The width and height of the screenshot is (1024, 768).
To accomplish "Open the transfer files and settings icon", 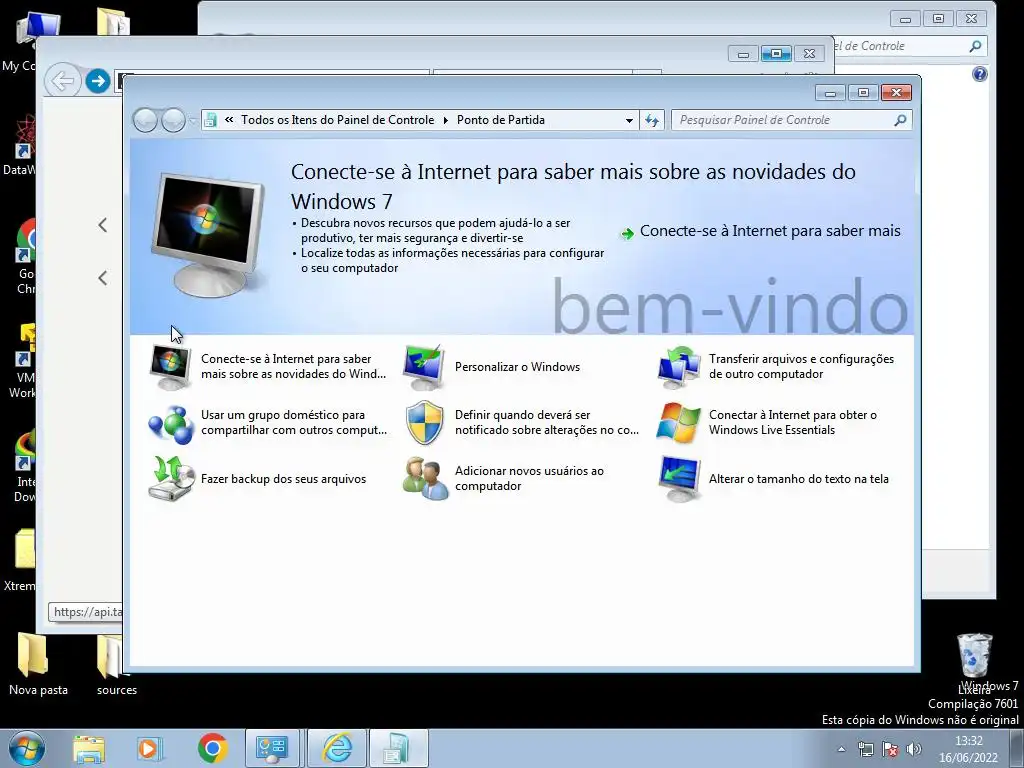I will (x=679, y=366).
